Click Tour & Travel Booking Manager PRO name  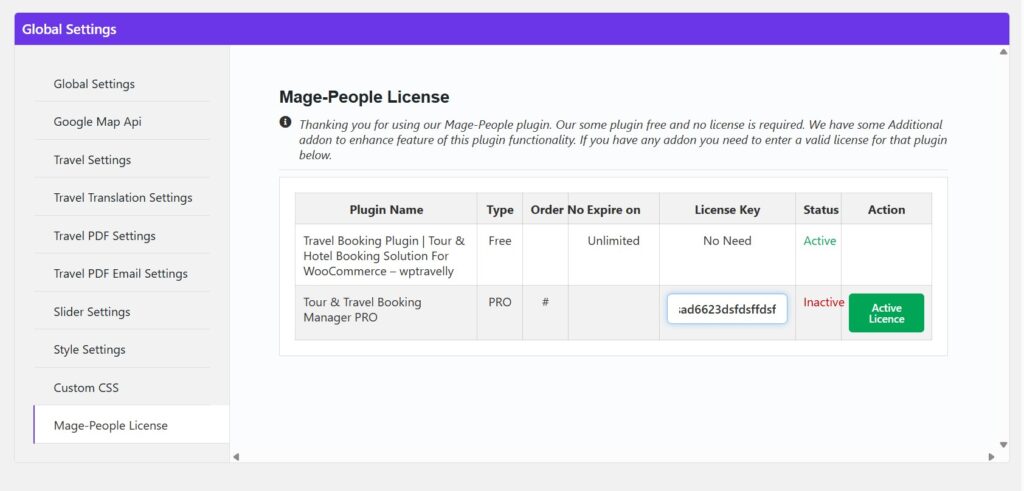tap(362, 310)
